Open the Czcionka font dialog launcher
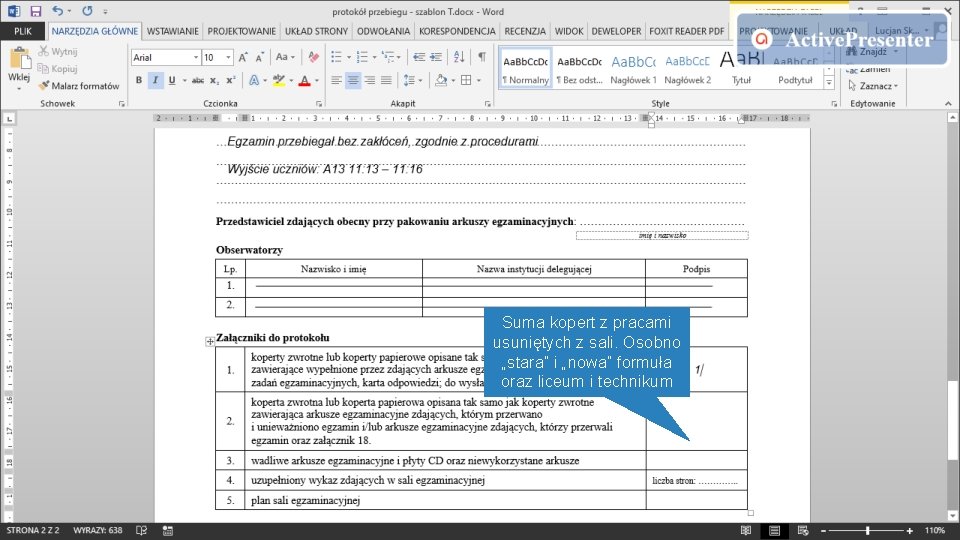Screen dimensions: 960x540 click(318, 104)
